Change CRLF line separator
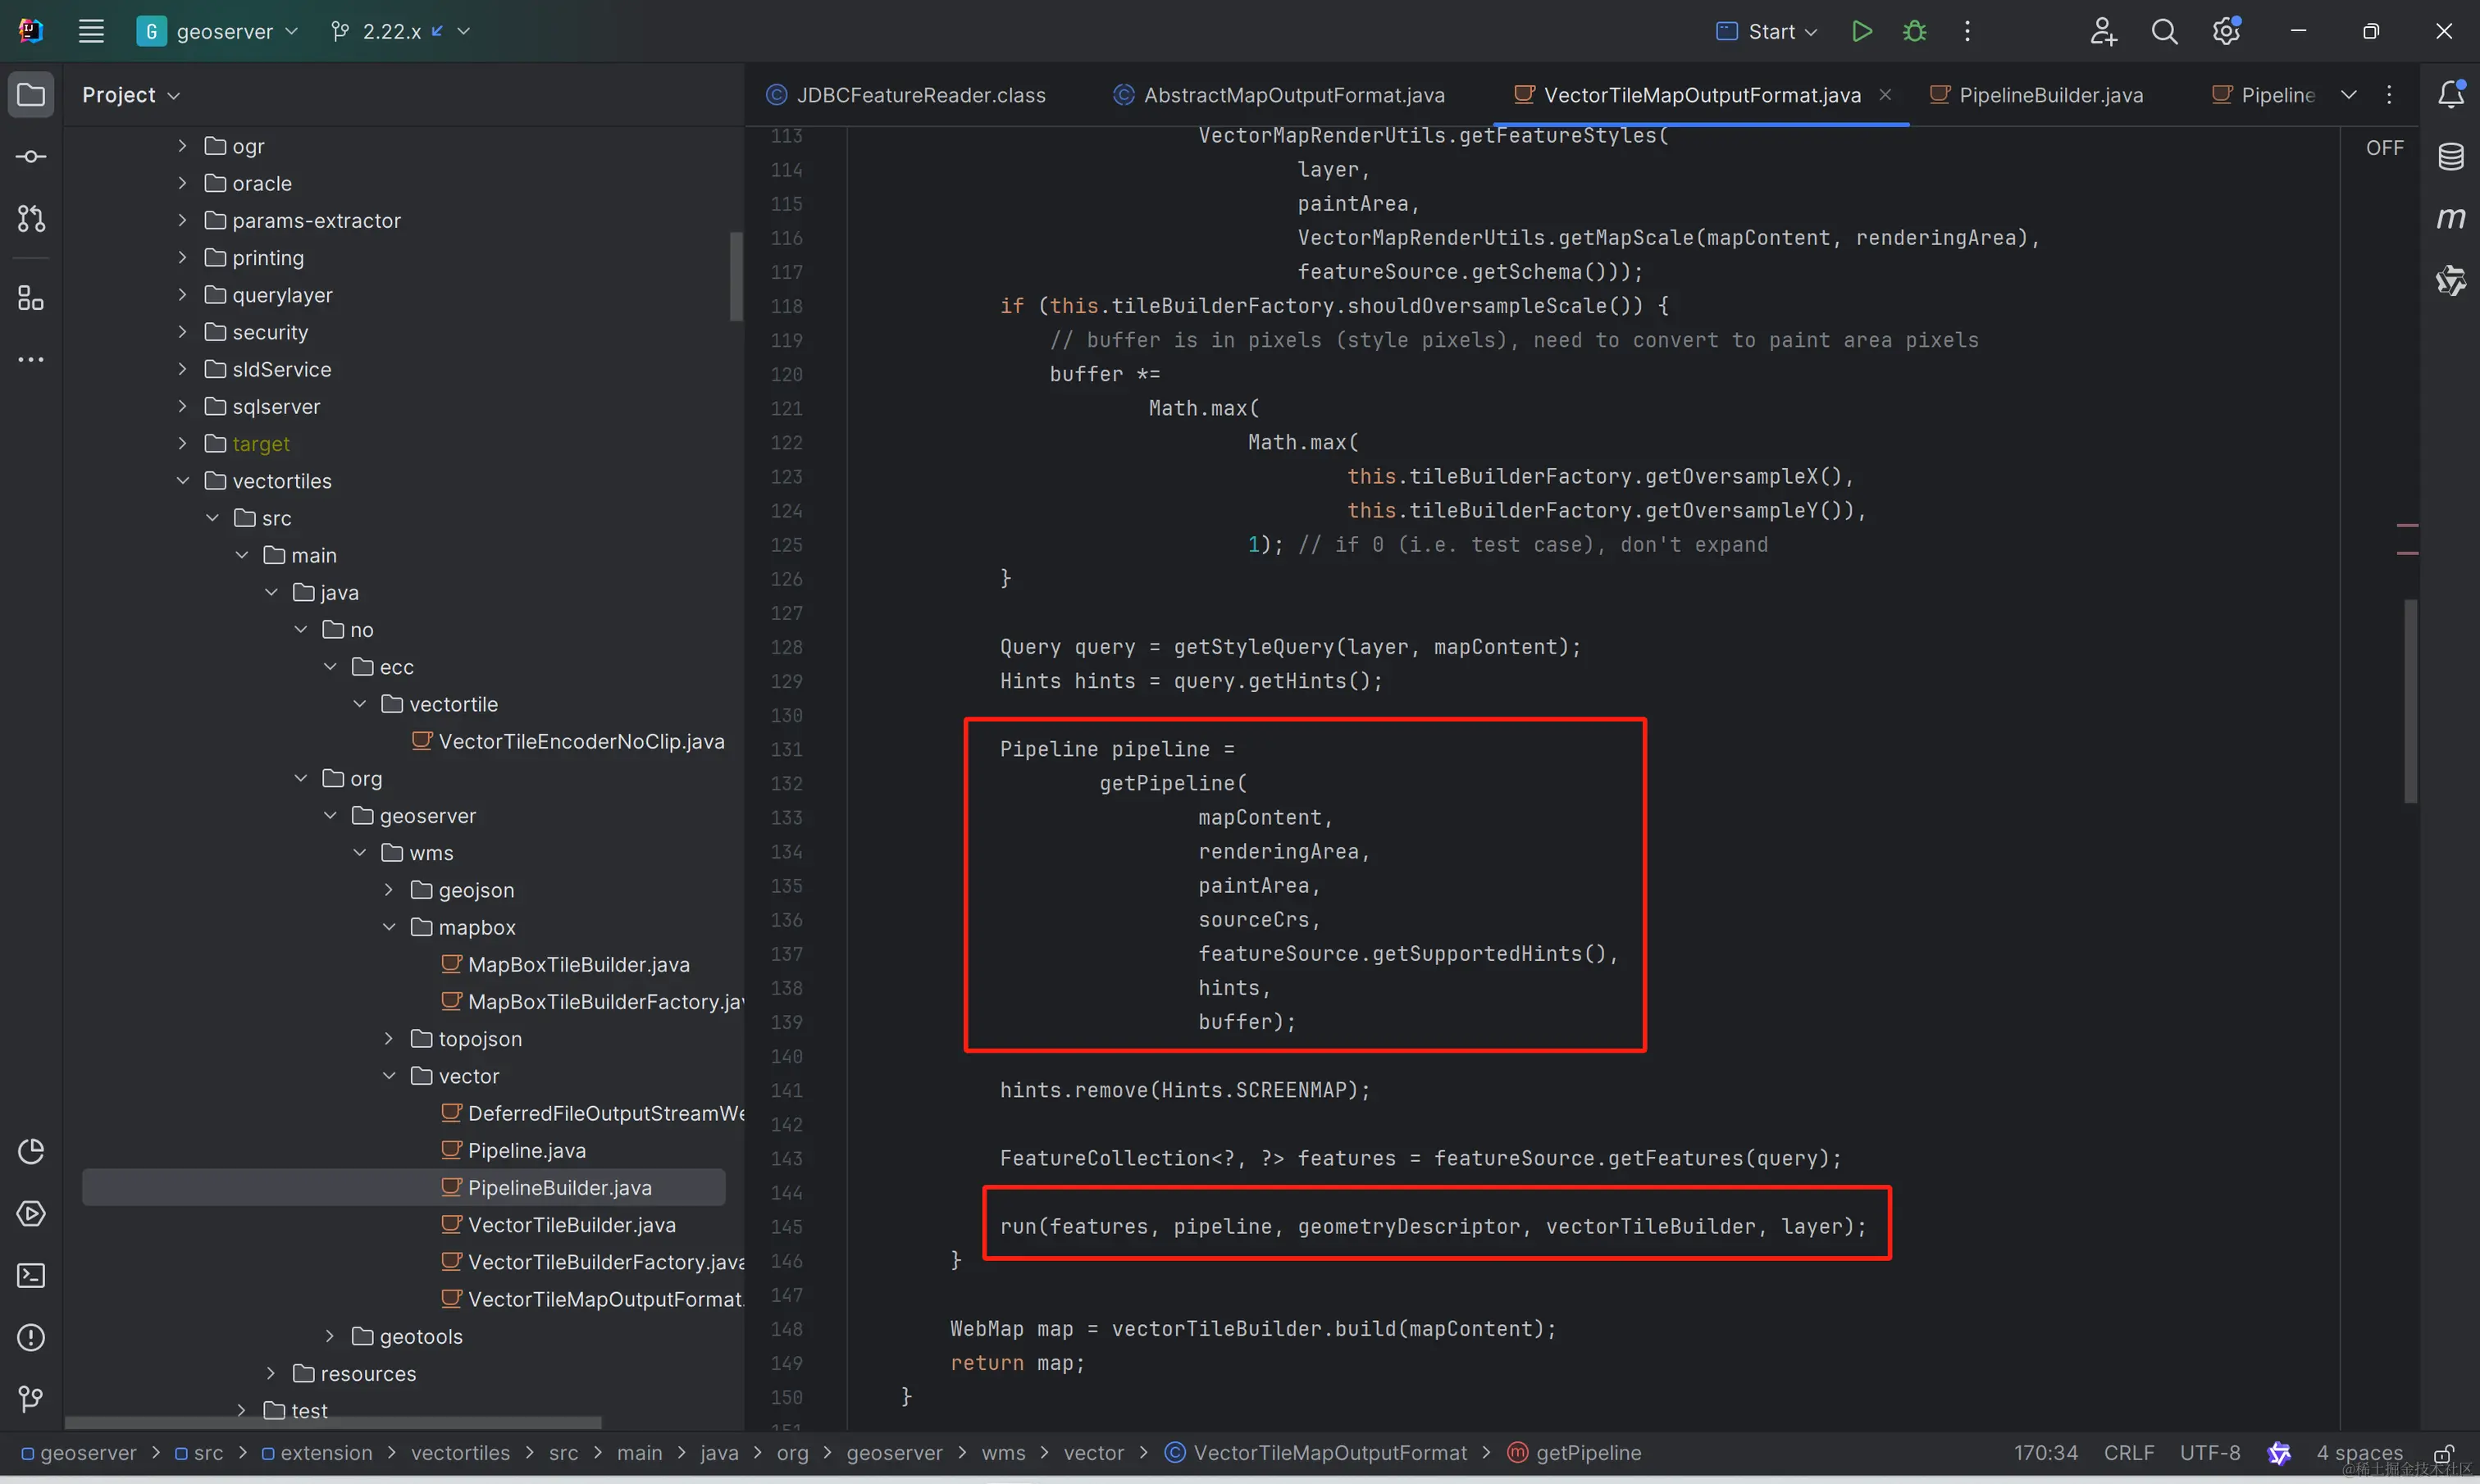Screen dimensions: 2480x1484 (2129, 1453)
